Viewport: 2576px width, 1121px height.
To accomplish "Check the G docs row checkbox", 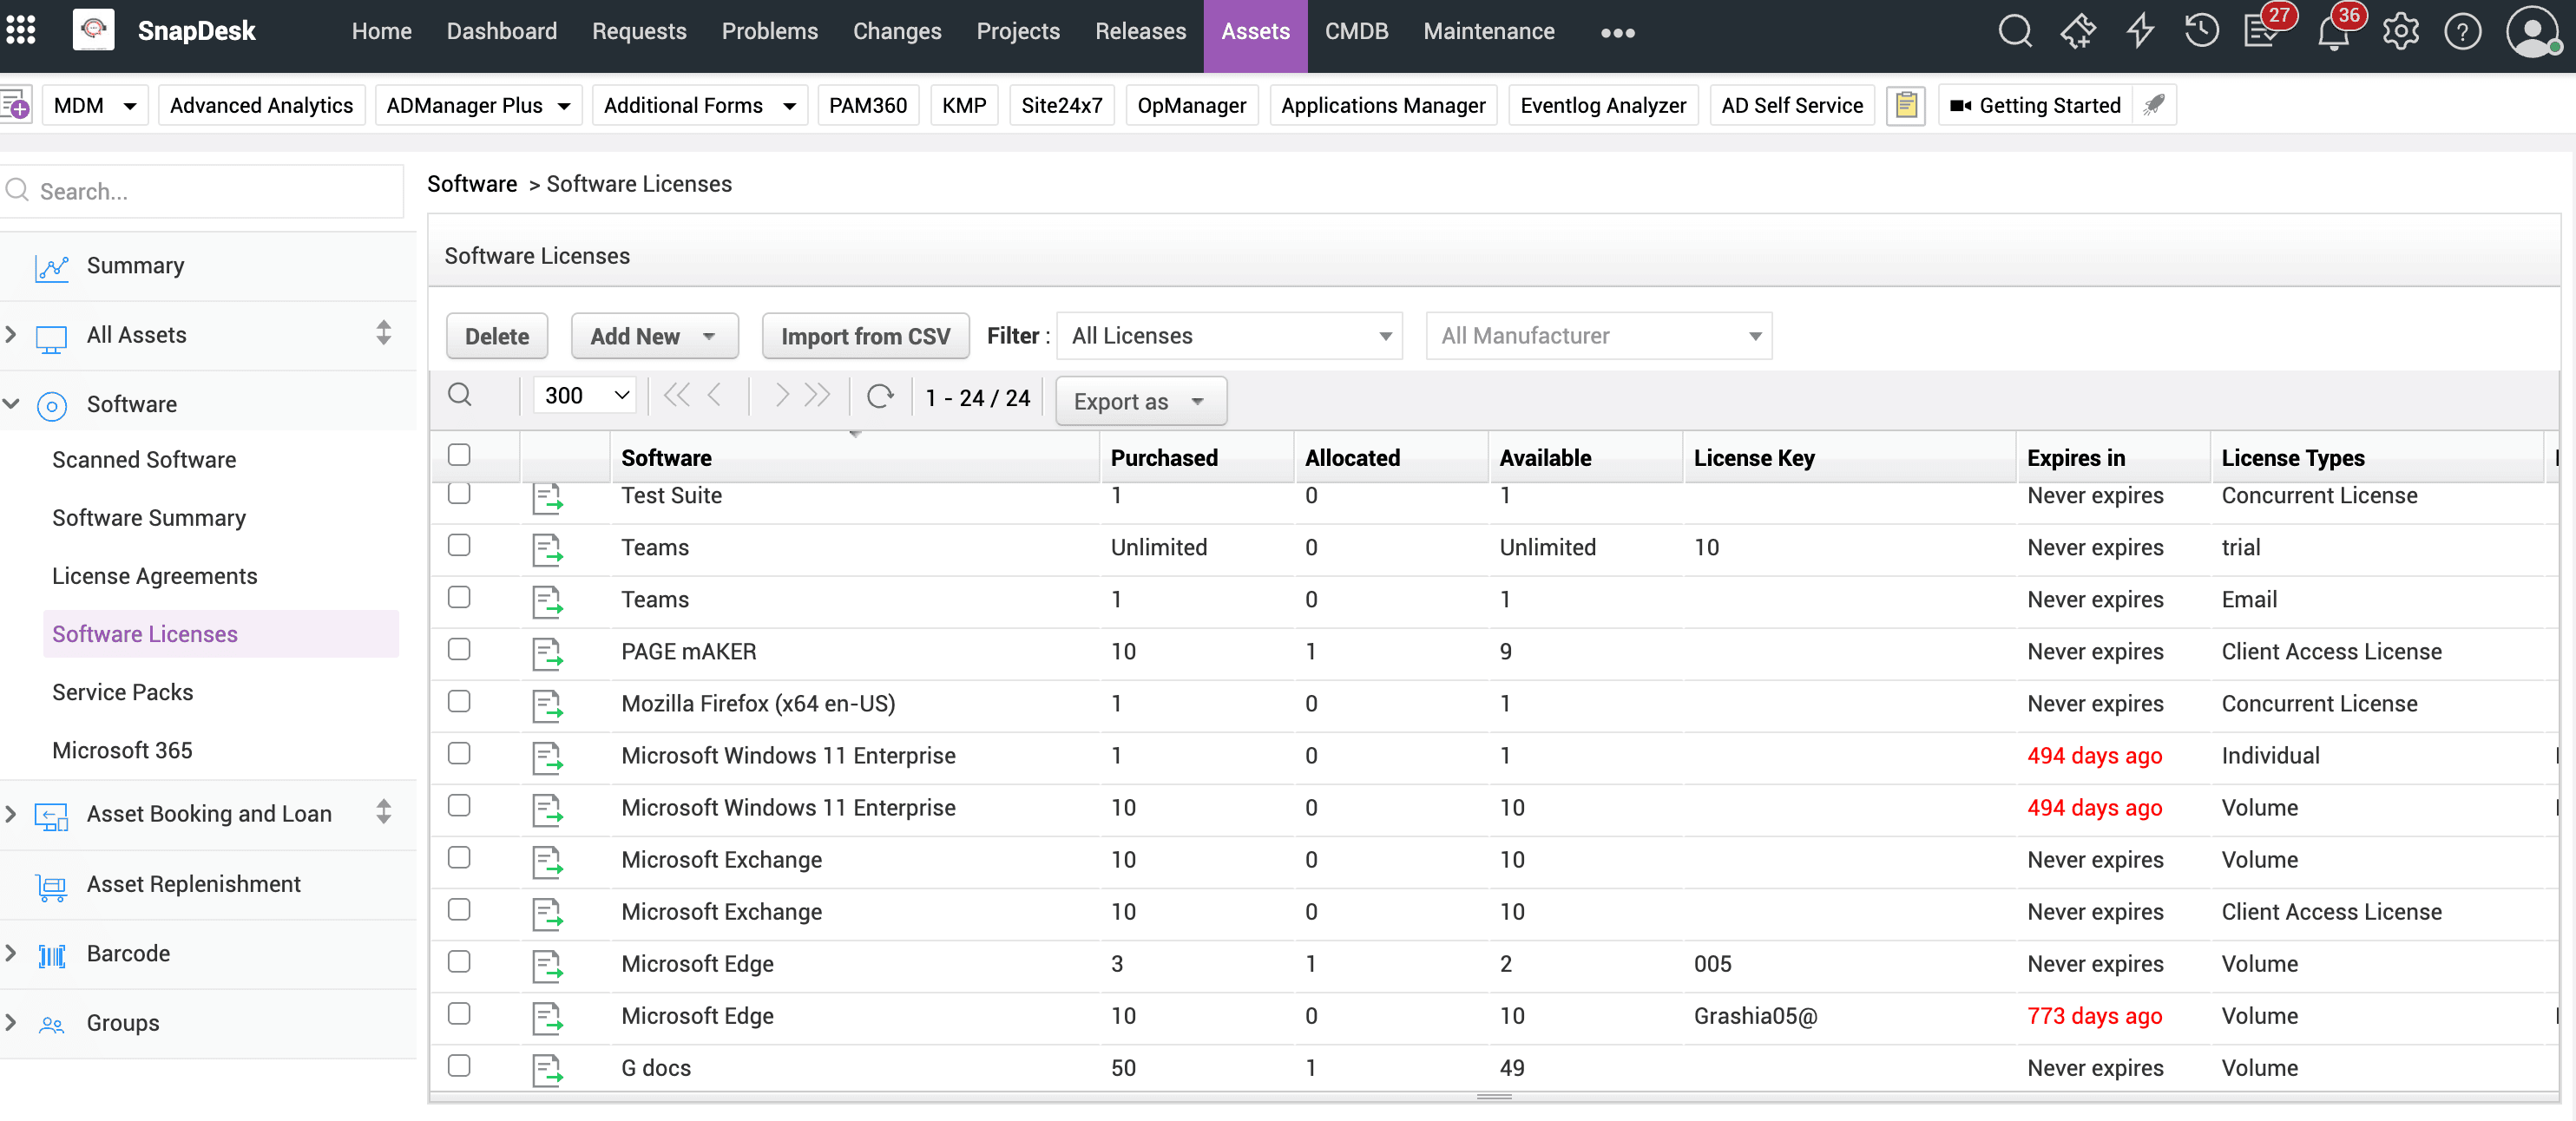I will [x=459, y=1065].
